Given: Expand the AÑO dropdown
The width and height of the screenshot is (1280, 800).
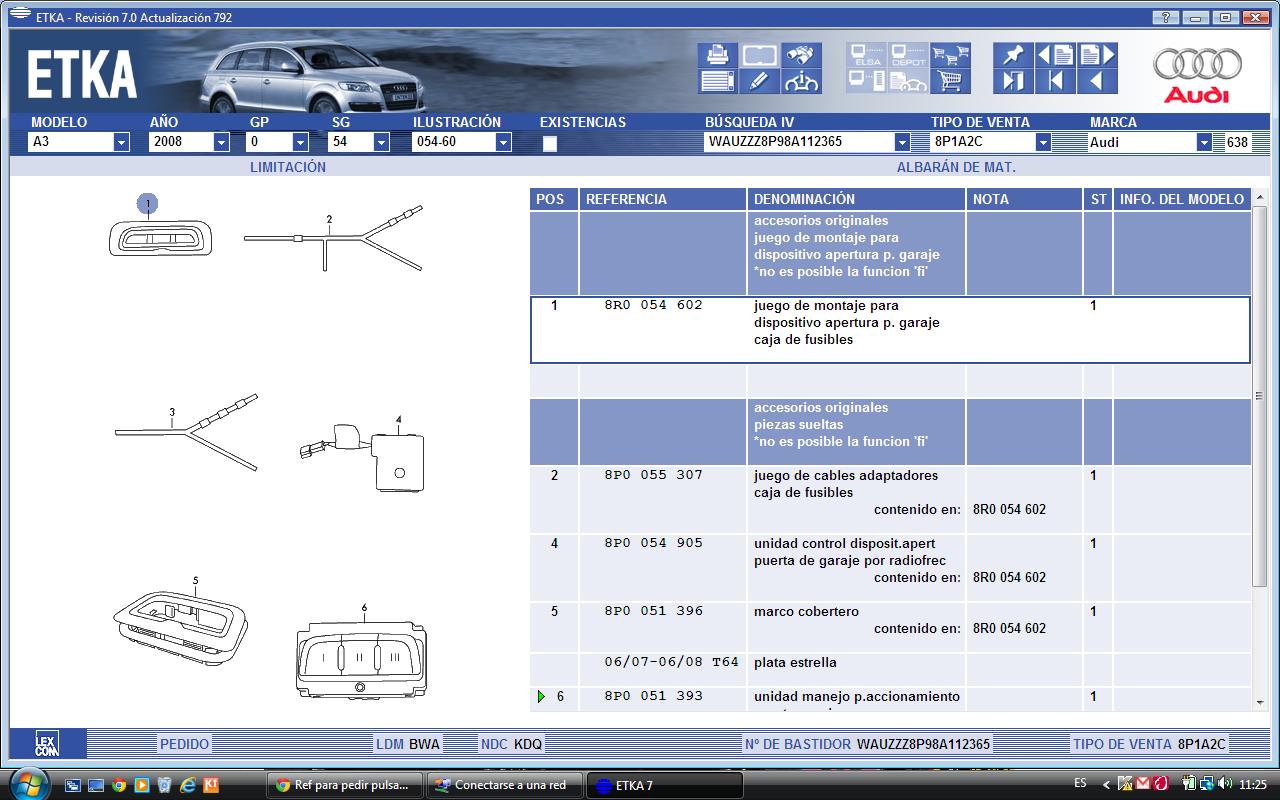Looking at the screenshot, I should pyautogui.click(x=221, y=142).
